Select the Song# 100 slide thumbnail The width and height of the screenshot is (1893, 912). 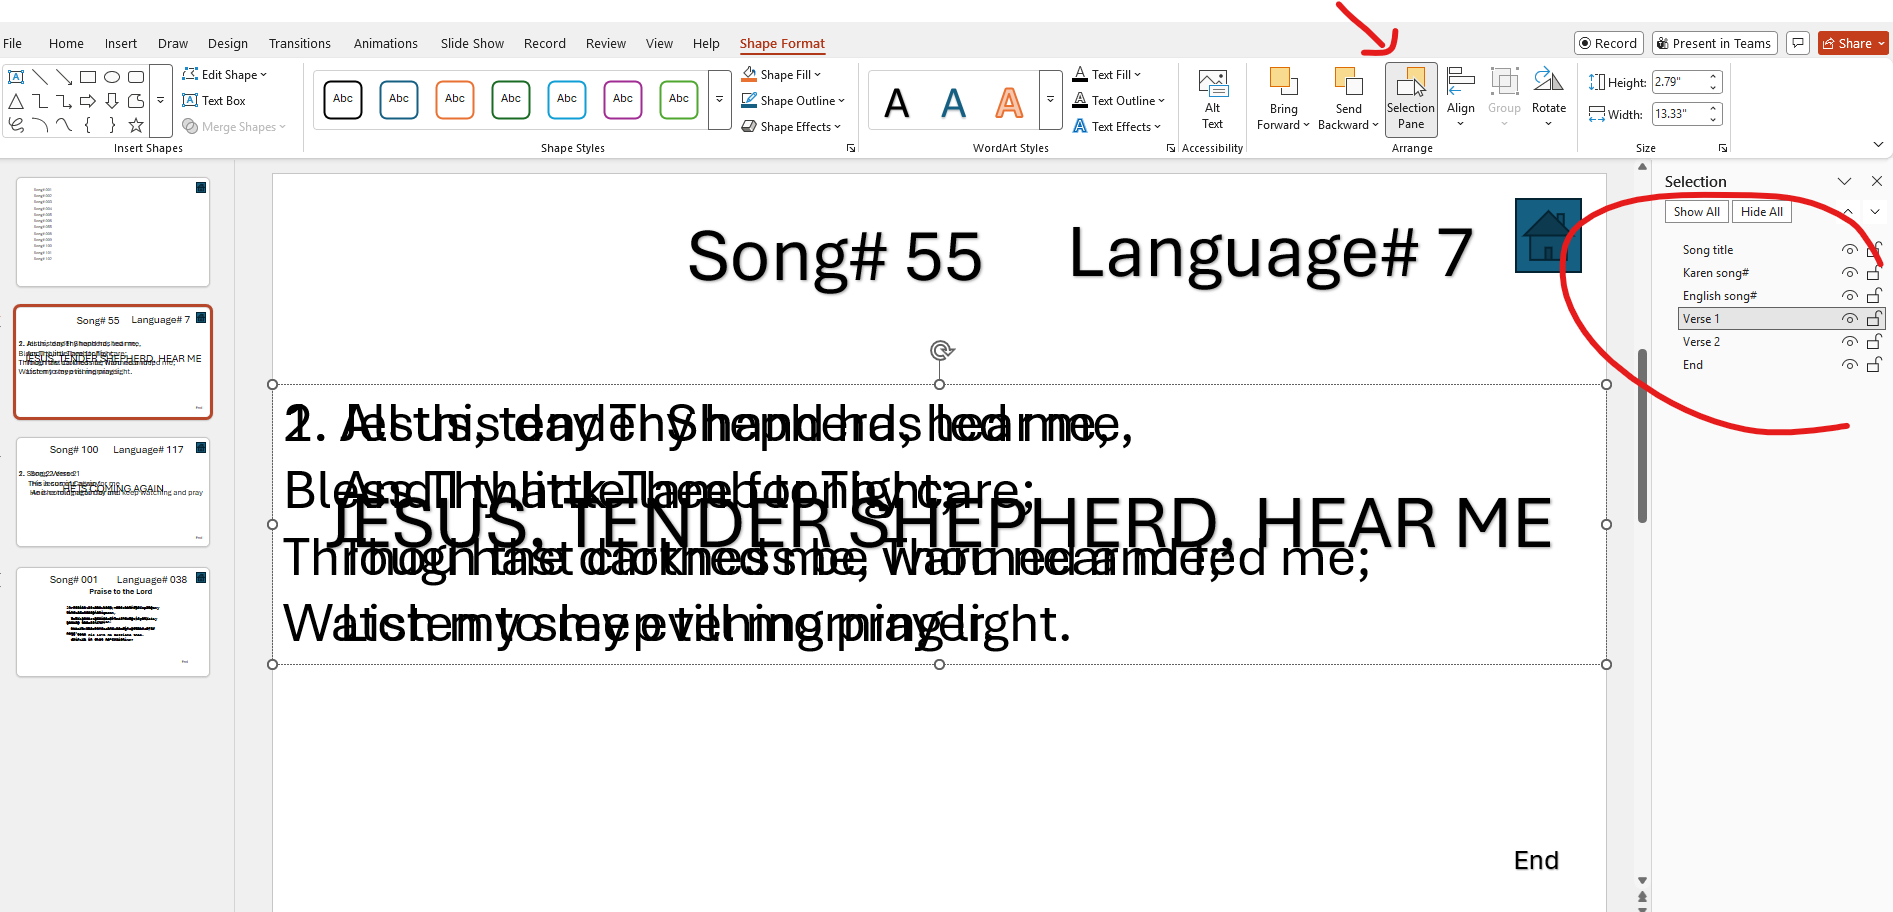[x=113, y=492]
